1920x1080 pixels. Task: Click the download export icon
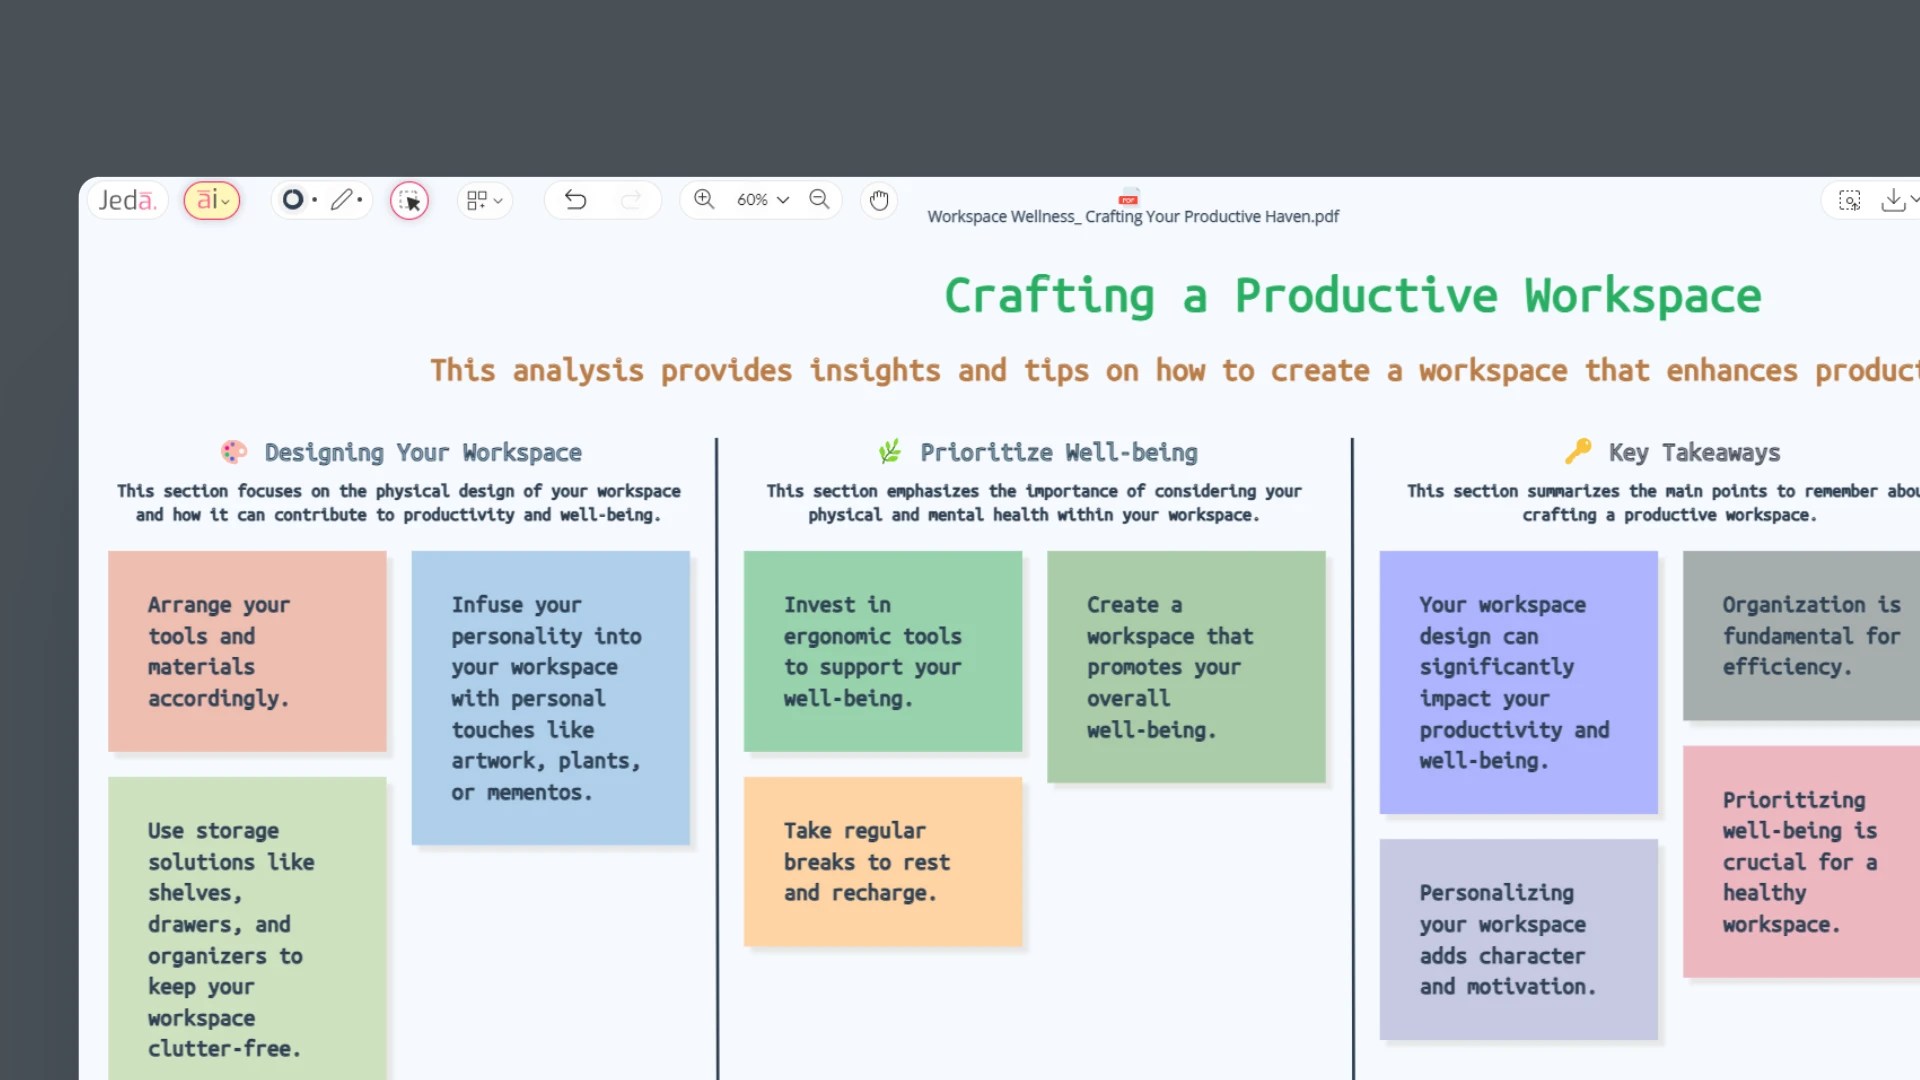(x=1893, y=200)
